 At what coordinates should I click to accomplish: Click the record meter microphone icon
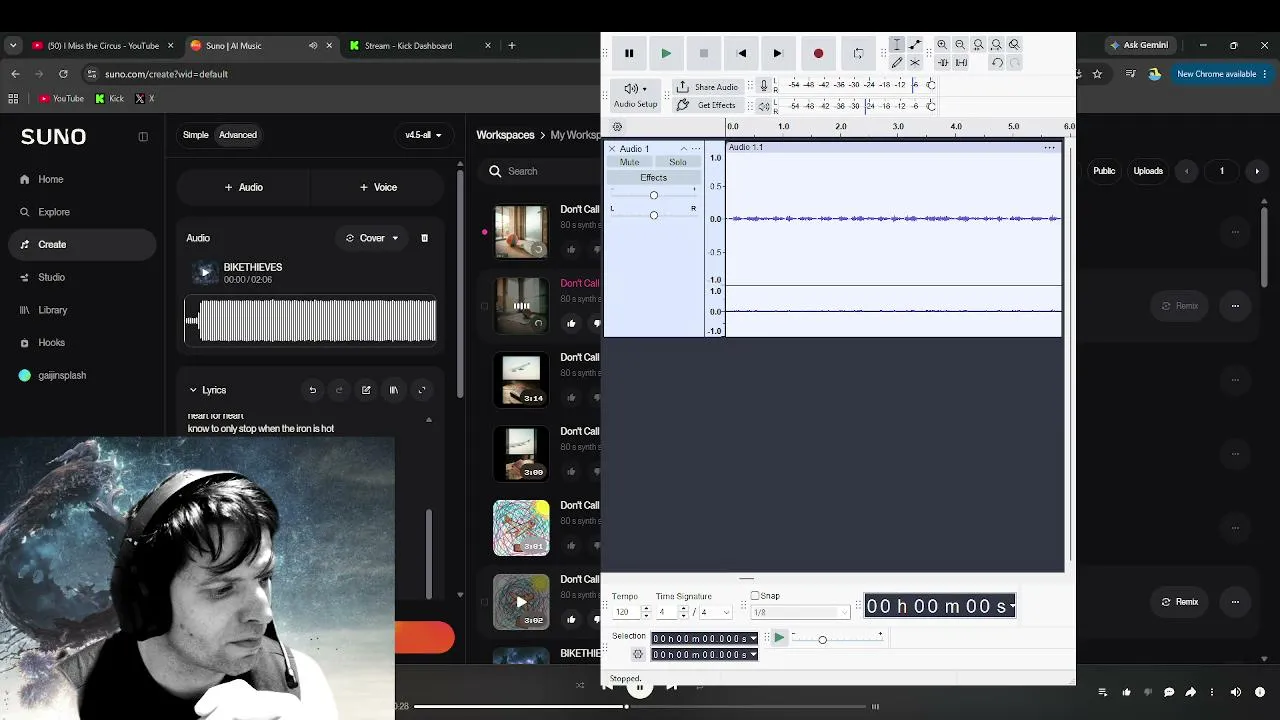click(764, 86)
